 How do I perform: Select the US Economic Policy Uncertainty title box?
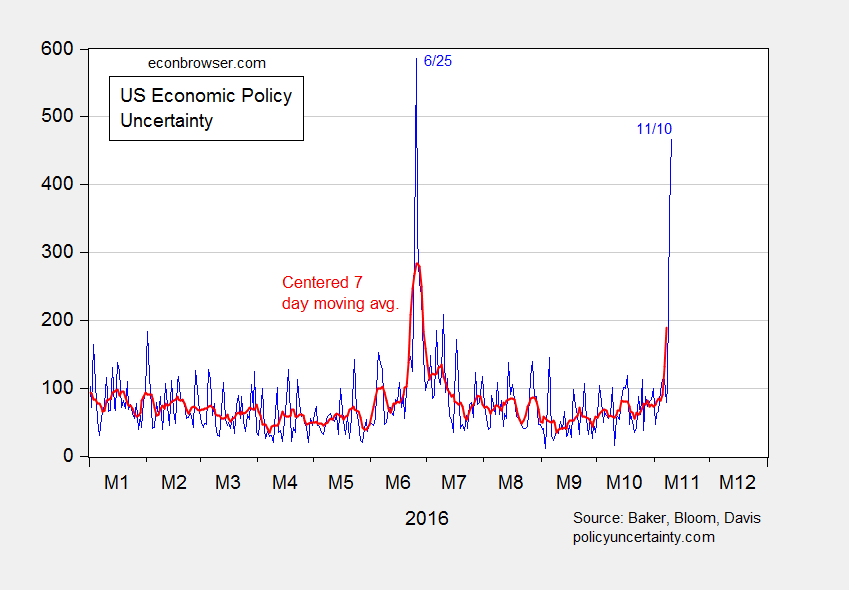[206, 108]
